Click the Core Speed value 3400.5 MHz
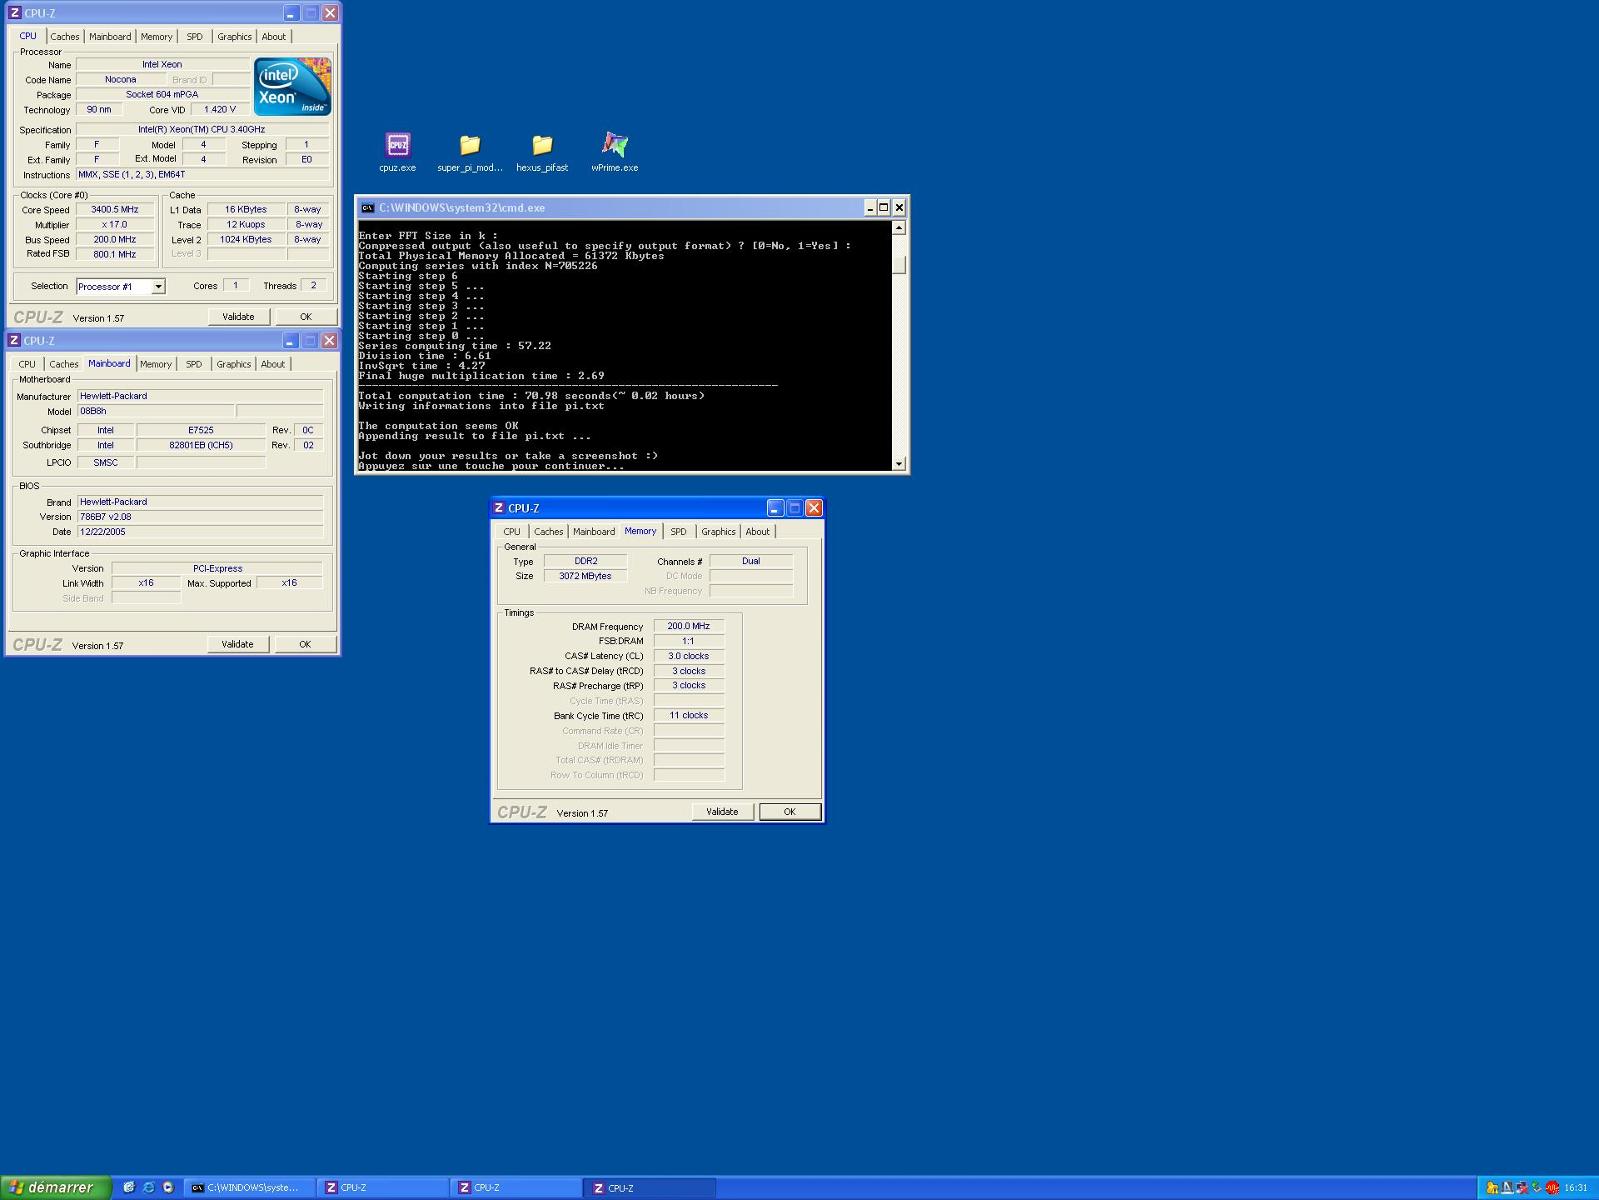Viewport: 1599px width, 1200px height. [x=115, y=210]
